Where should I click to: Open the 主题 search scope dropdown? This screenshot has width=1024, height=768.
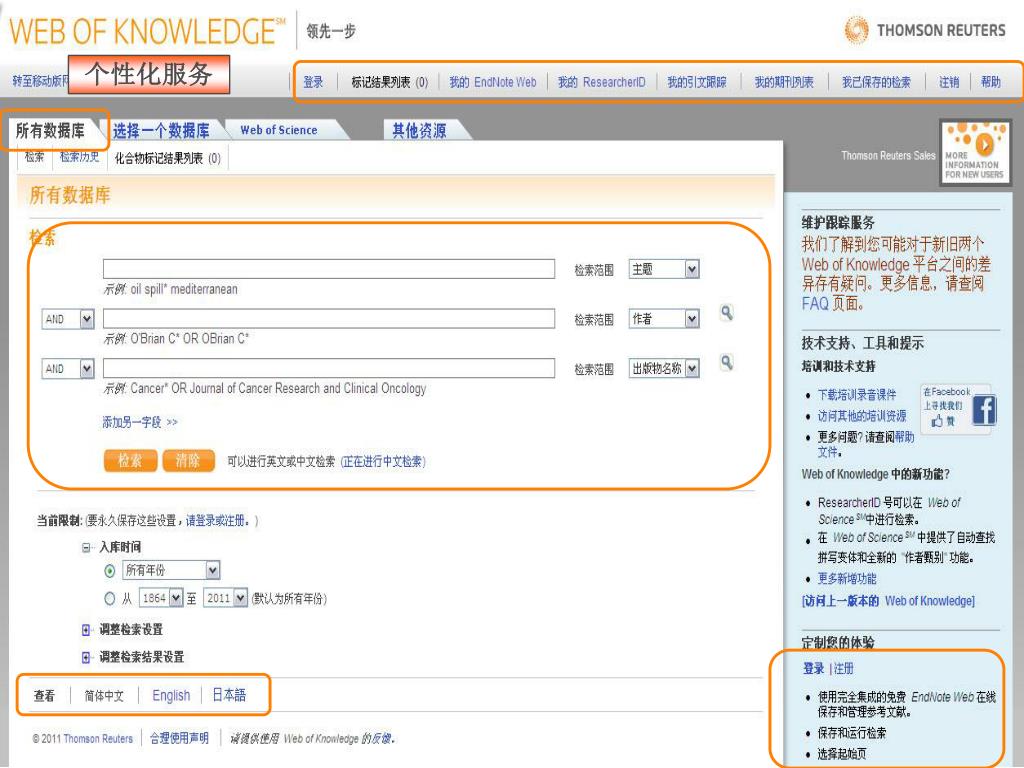point(664,269)
